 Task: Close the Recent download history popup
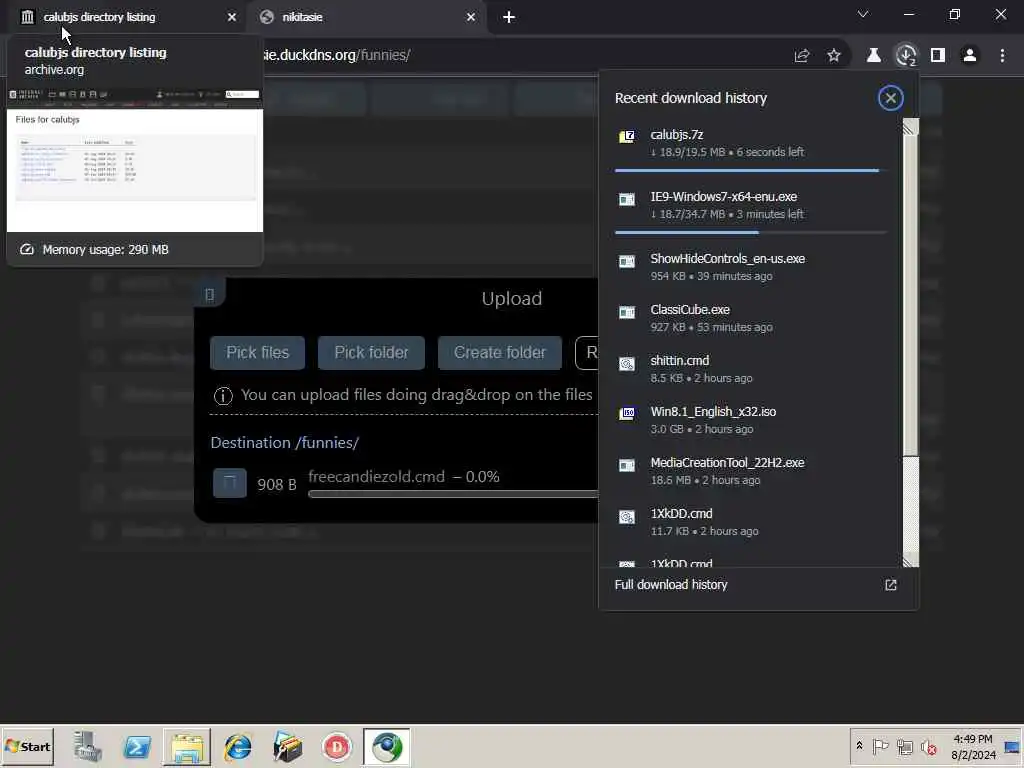pos(890,98)
